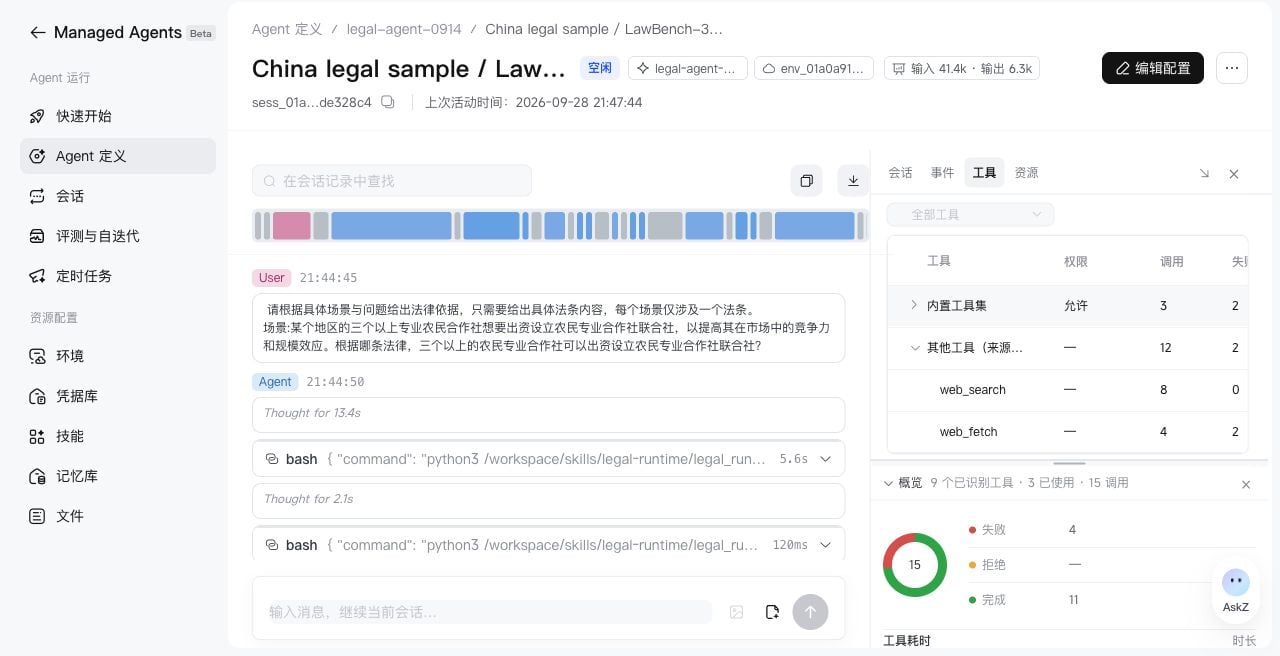Viewport: 1280px width, 656px height.
Task: Click the 在会话记录中查找 search field
Action: coord(392,181)
